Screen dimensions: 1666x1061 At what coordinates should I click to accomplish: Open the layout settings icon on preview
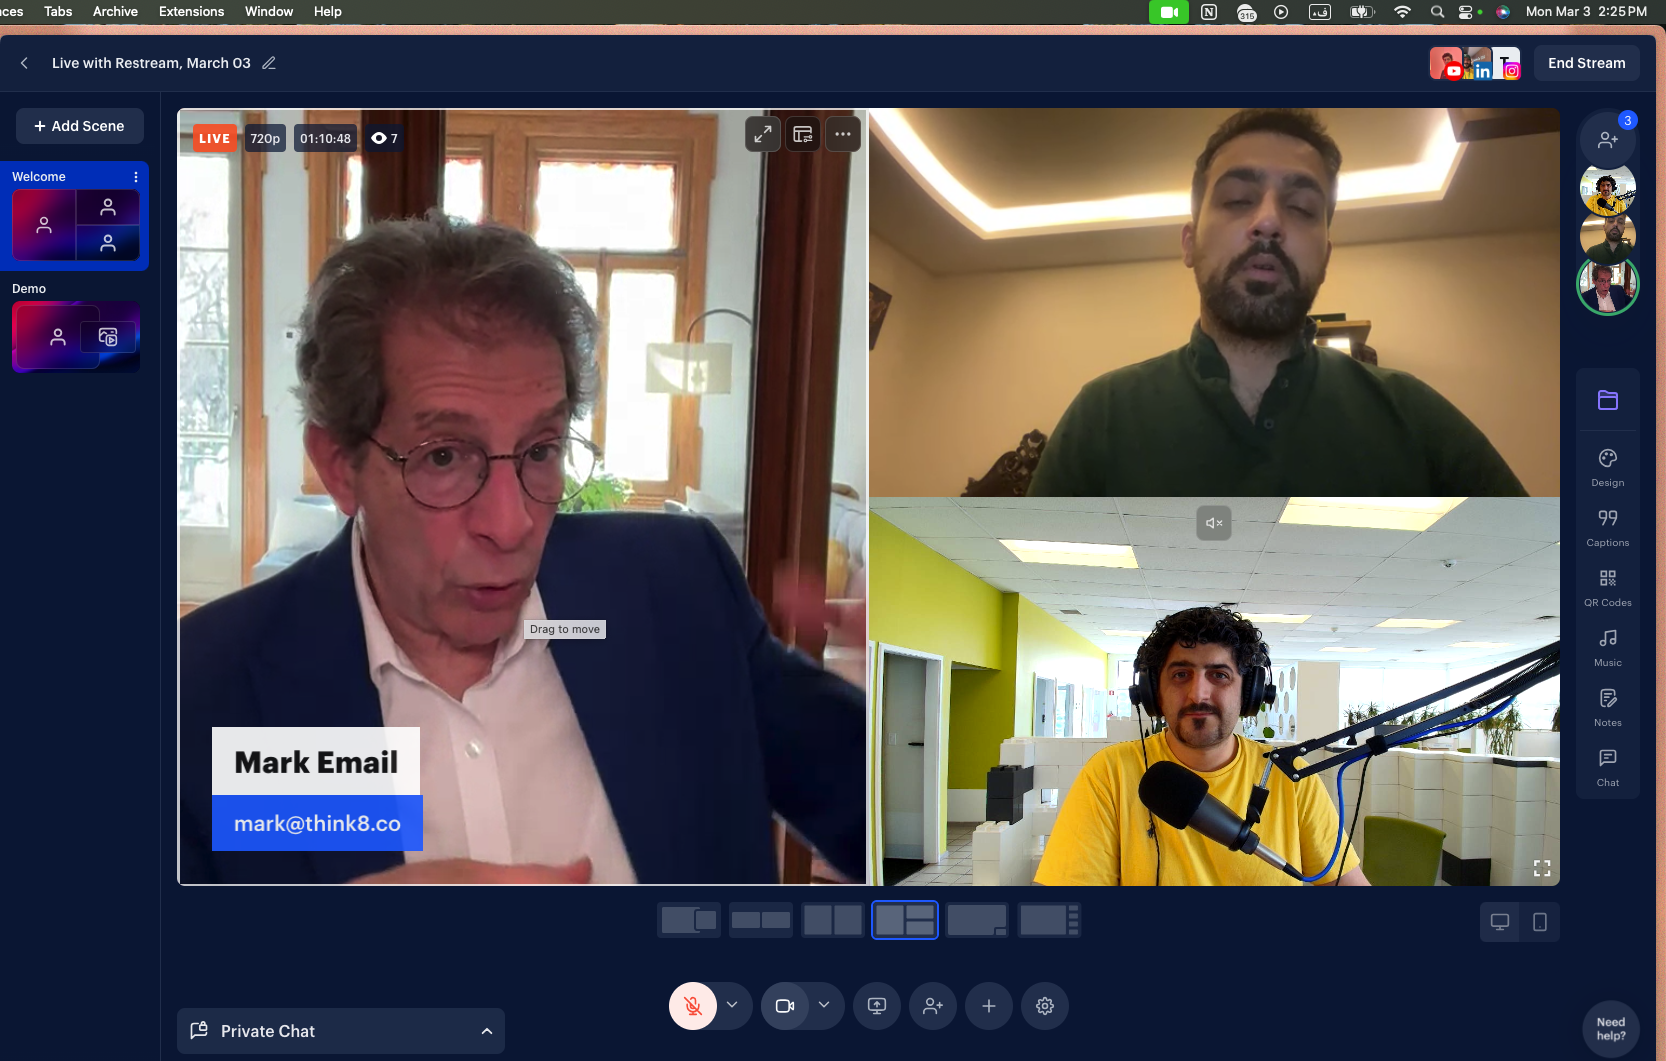click(x=803, y=134)
